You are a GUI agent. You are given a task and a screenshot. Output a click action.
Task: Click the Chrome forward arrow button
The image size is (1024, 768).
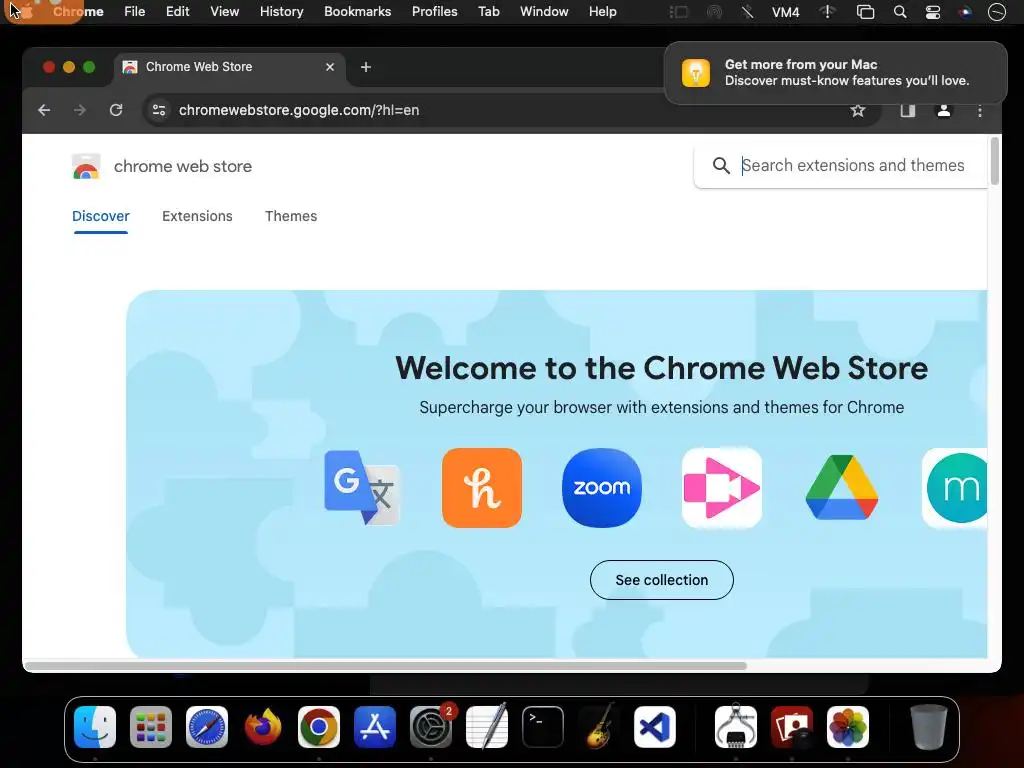tap(80, 110)
